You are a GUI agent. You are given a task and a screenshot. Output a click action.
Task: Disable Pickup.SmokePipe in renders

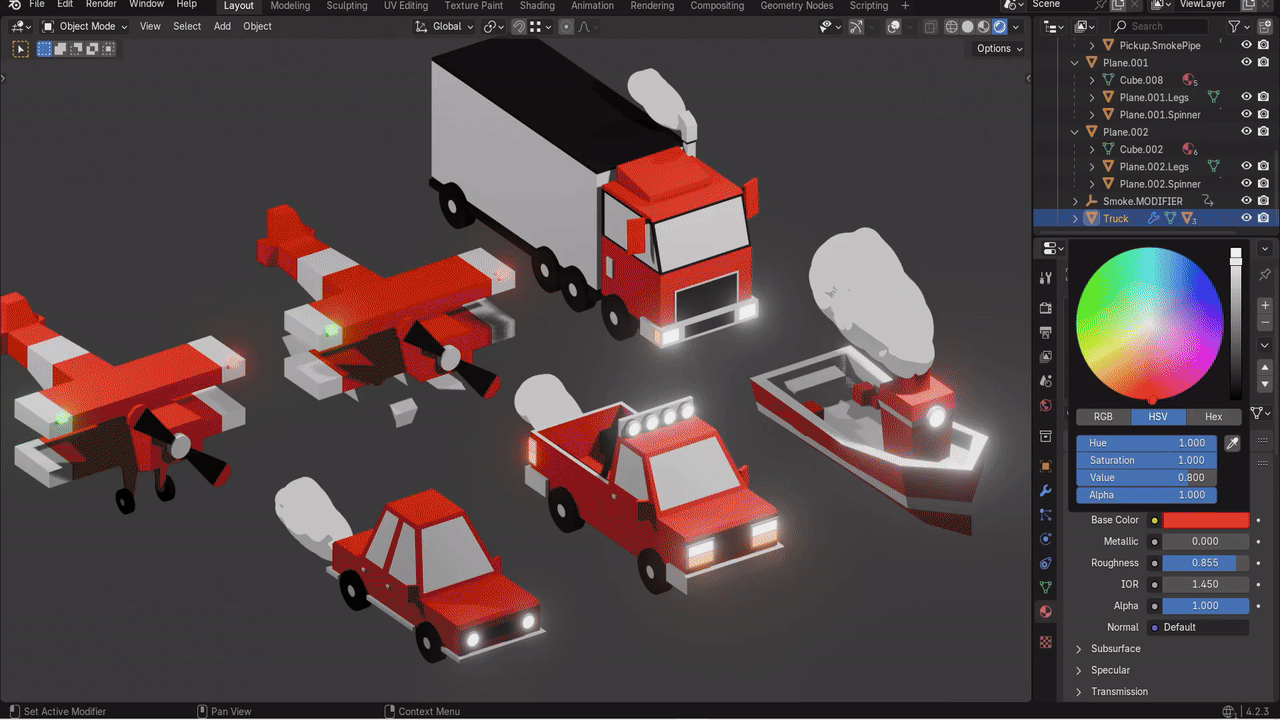(1264, 45)
